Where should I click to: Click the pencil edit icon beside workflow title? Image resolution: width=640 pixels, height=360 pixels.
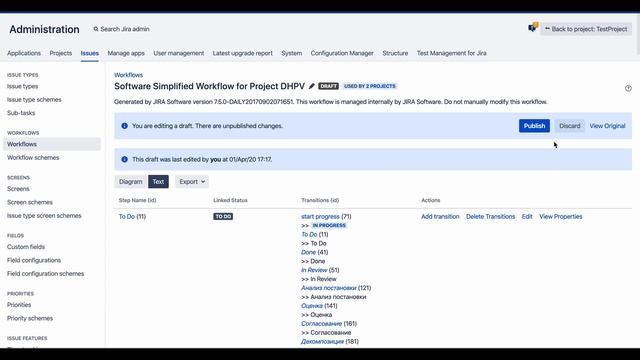point(311,86)
